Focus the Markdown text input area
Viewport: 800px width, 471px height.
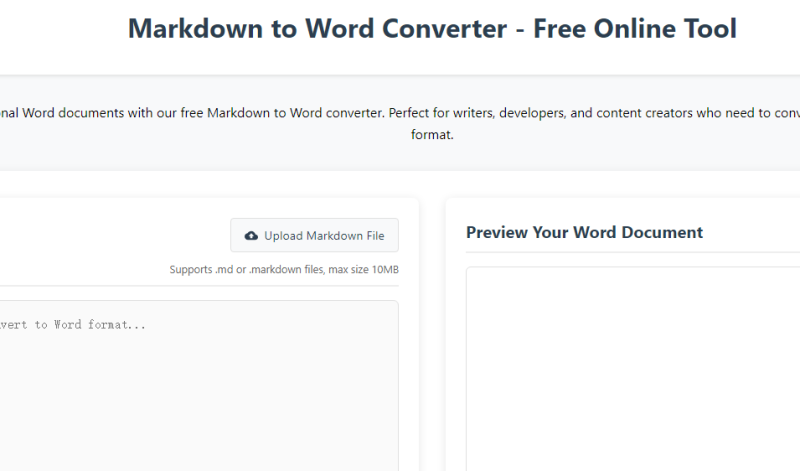point(200,400)
